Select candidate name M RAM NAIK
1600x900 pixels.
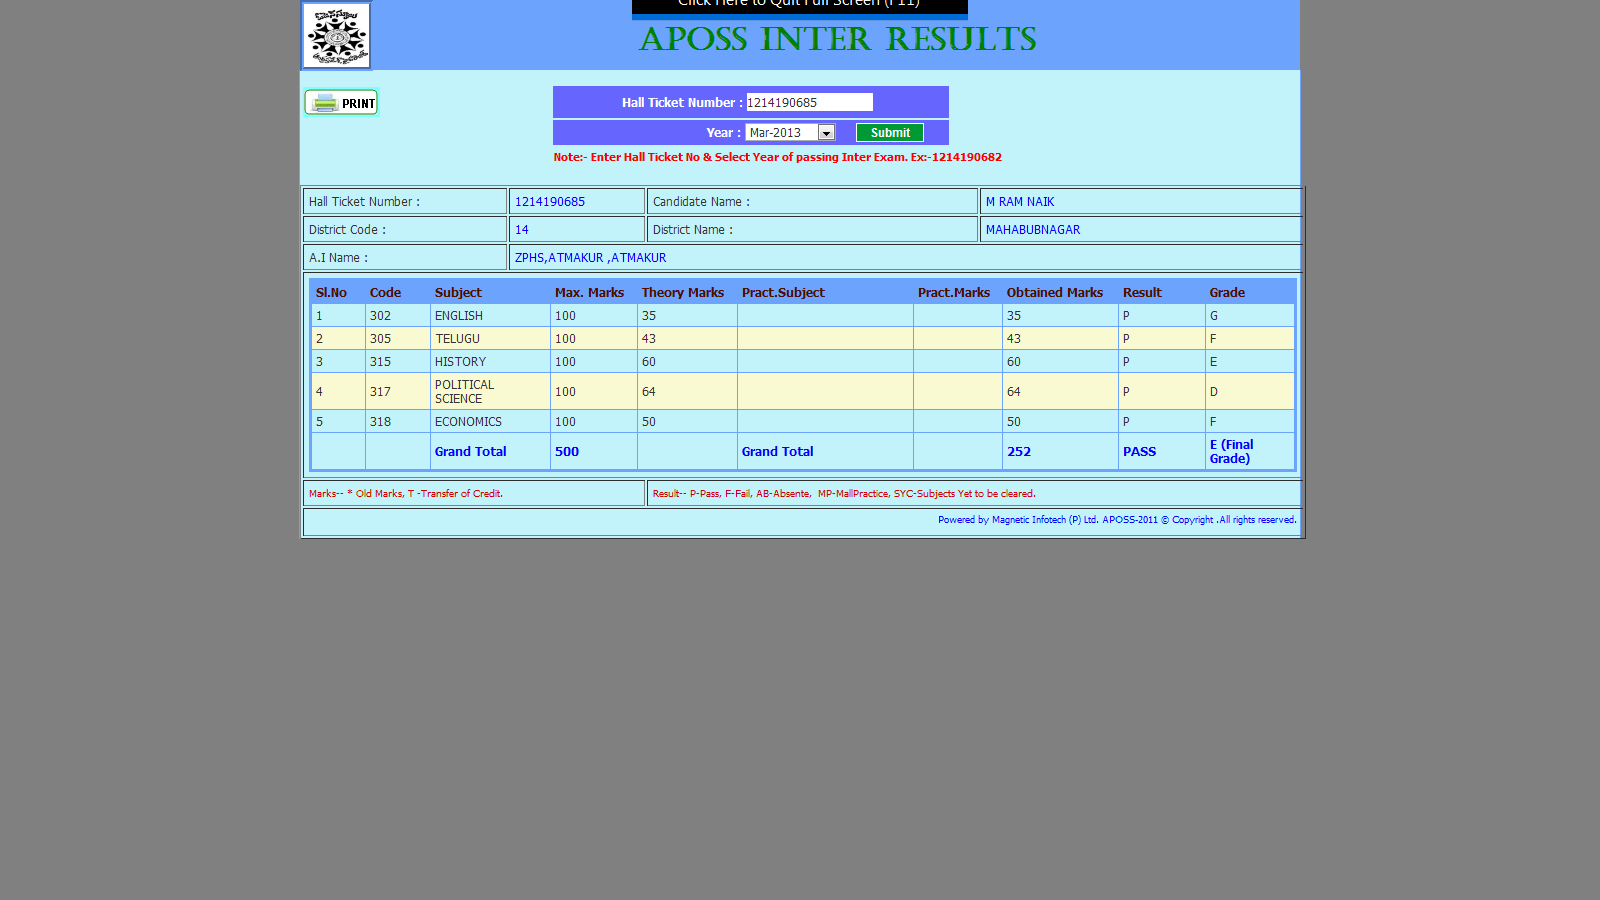tap(1020, 201)
